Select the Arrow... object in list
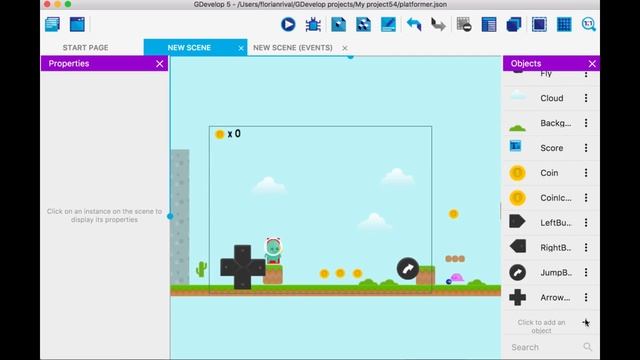This screenshot has width=640, height=360. coord(551,297)
